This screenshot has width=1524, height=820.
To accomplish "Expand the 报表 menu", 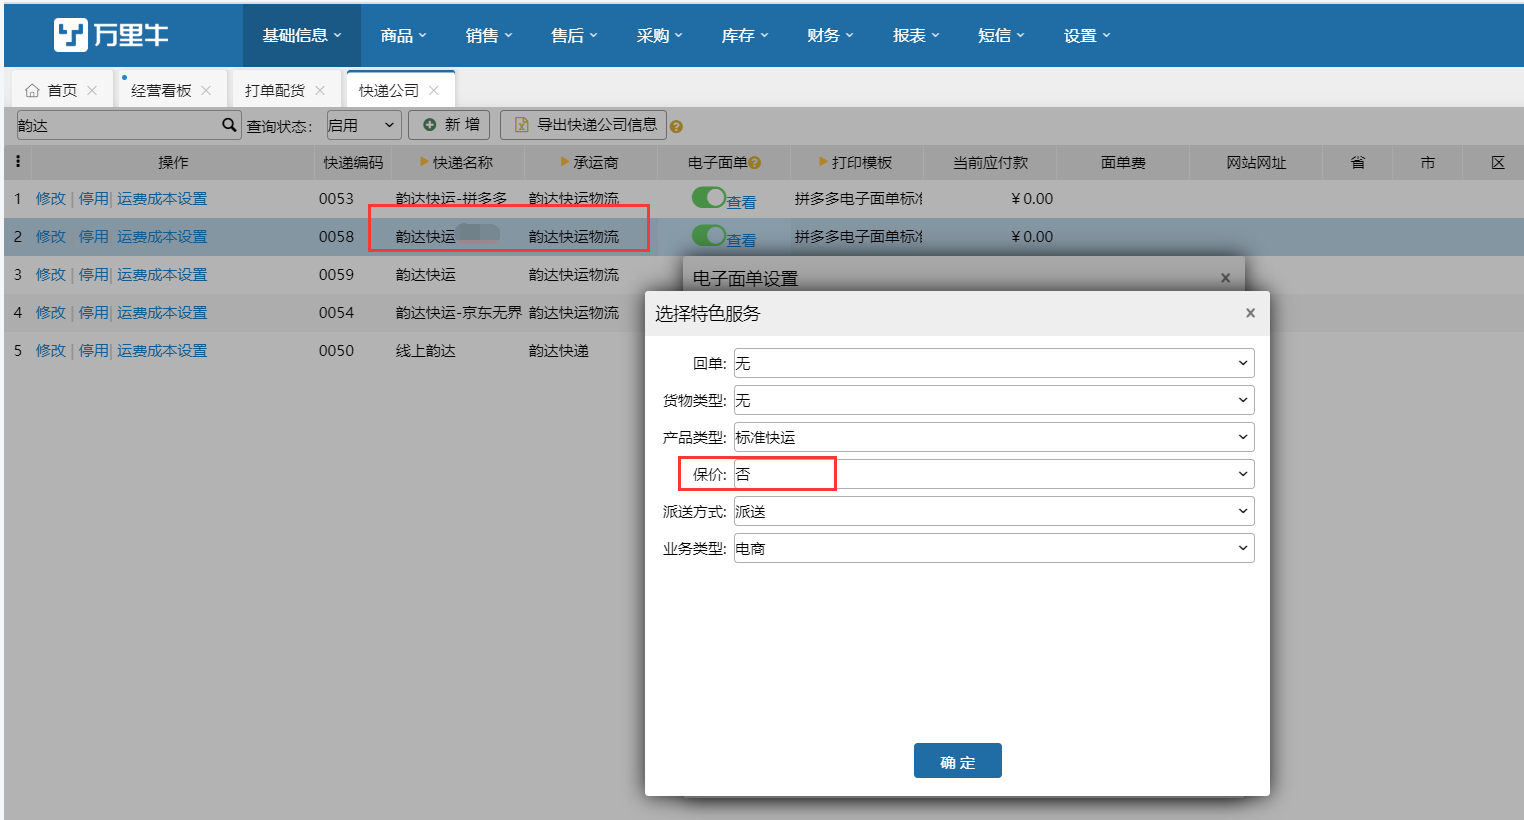I will pos(916,35).
